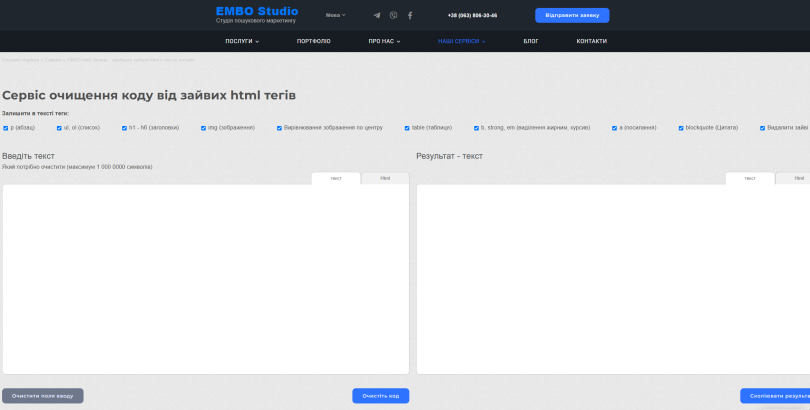Focus the 'Результат - текст' output area

click(x=613, y=279)
